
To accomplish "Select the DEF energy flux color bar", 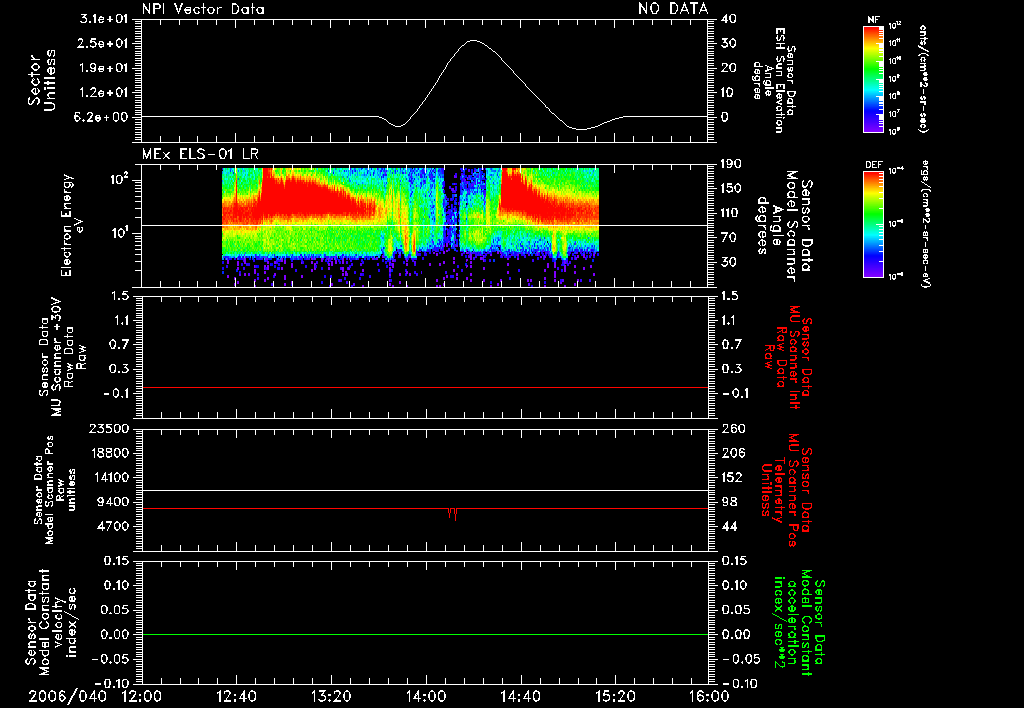I will click(873, 223).
